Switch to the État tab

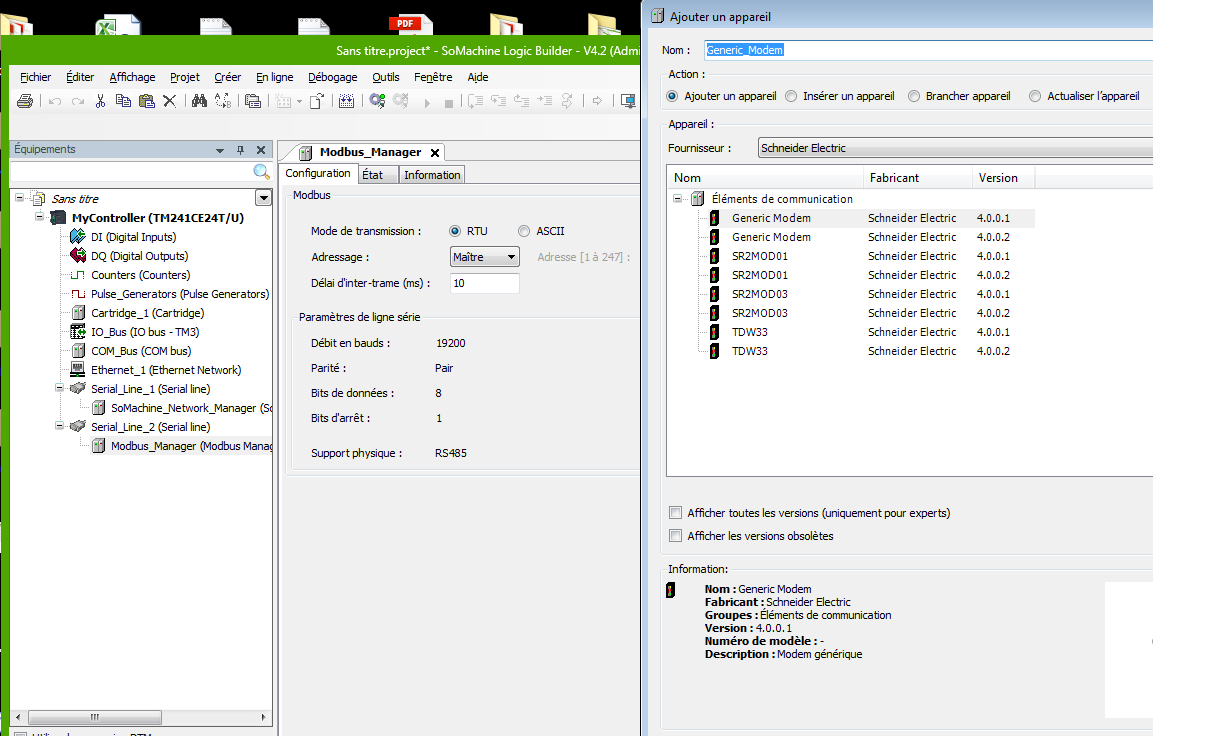tap(373, 175)
